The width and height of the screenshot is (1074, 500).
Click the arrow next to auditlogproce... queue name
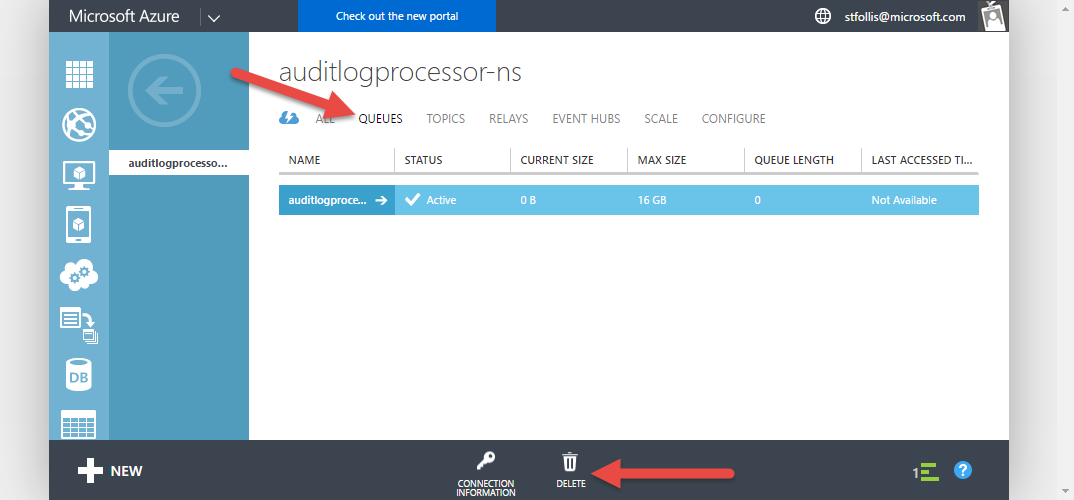click(x=382, y=201)
